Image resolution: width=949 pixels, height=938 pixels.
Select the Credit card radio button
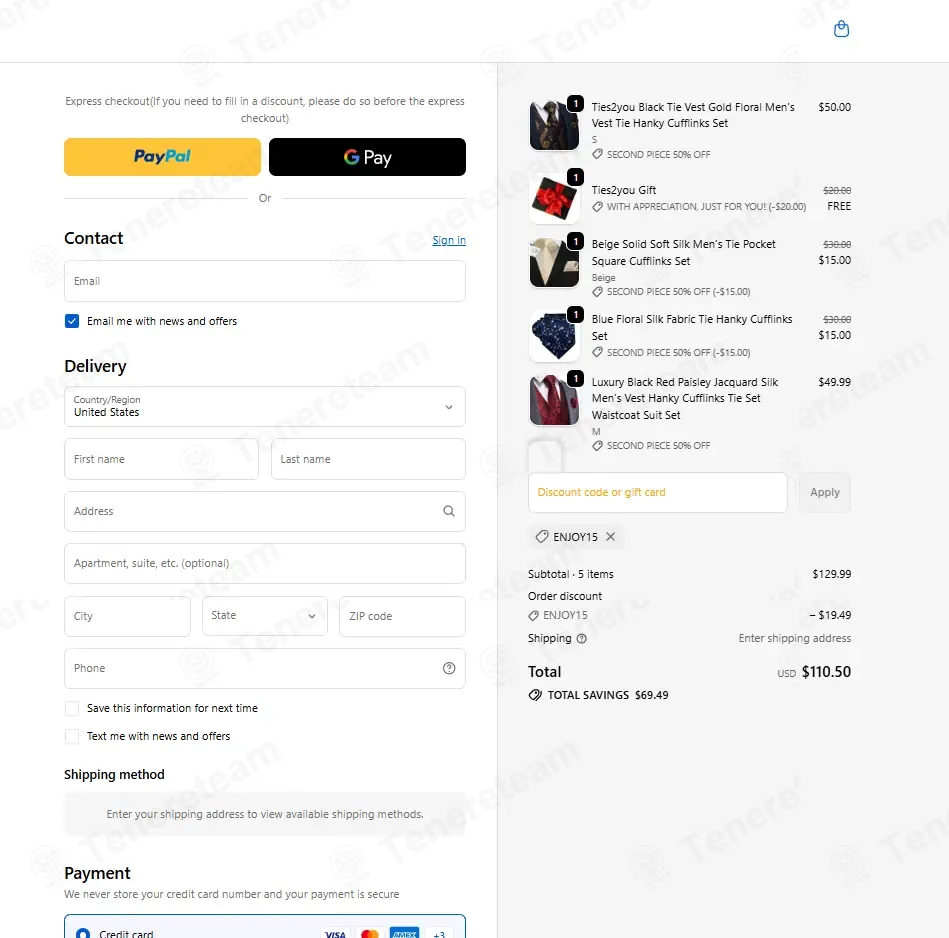pos(83,934)
